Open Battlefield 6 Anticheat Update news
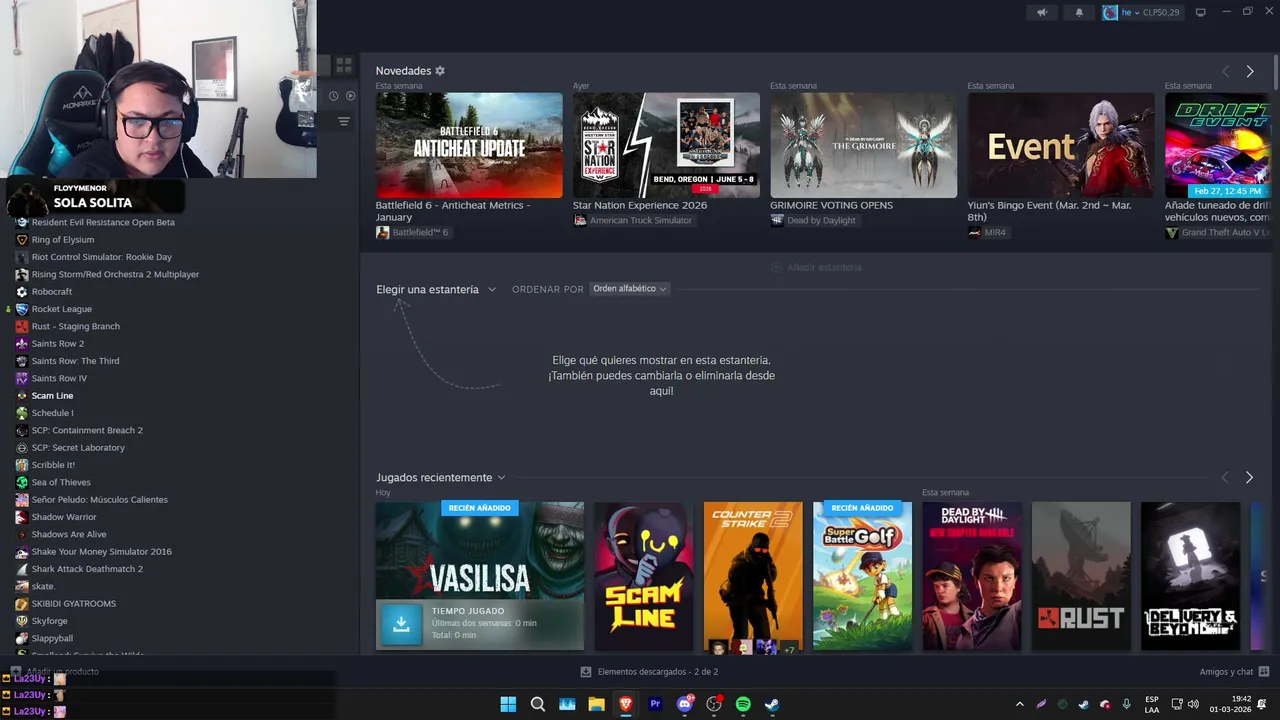 coord(469,145)
